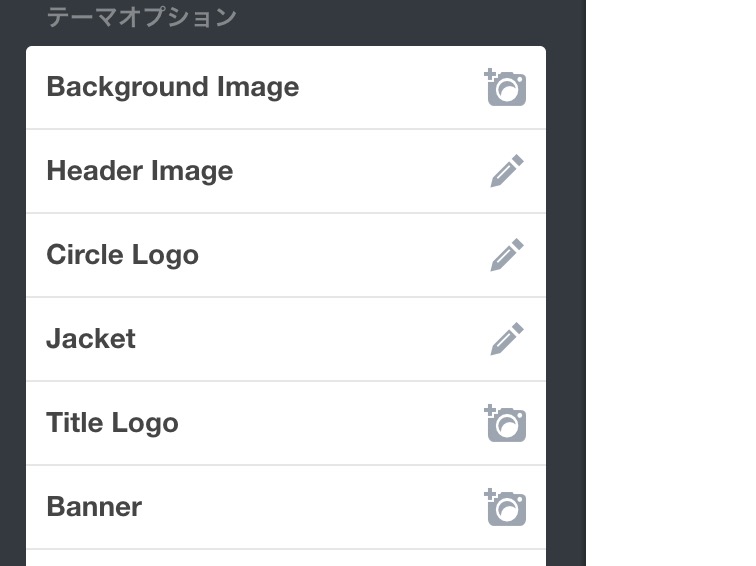Click the add-photo camera icon for Banner
The image size is (756, 566).
point(505,507)
